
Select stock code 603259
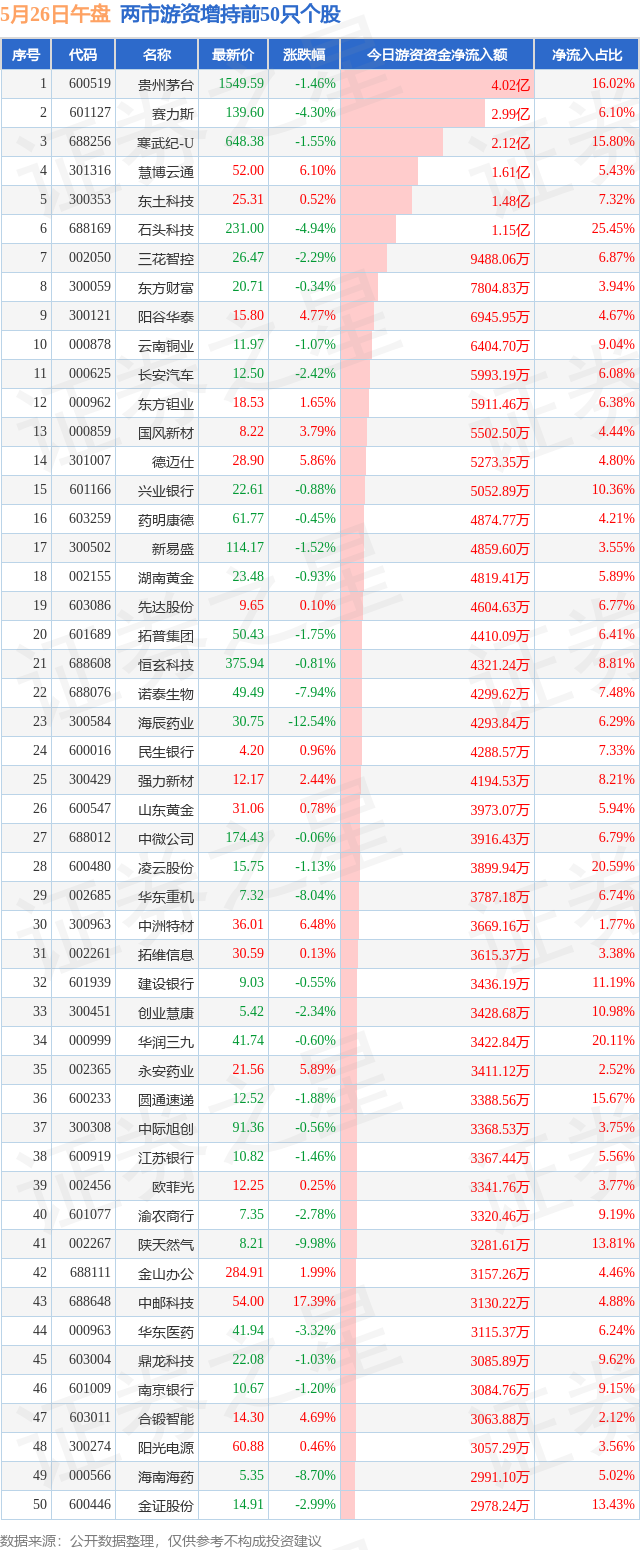click(x=90, y=519)
